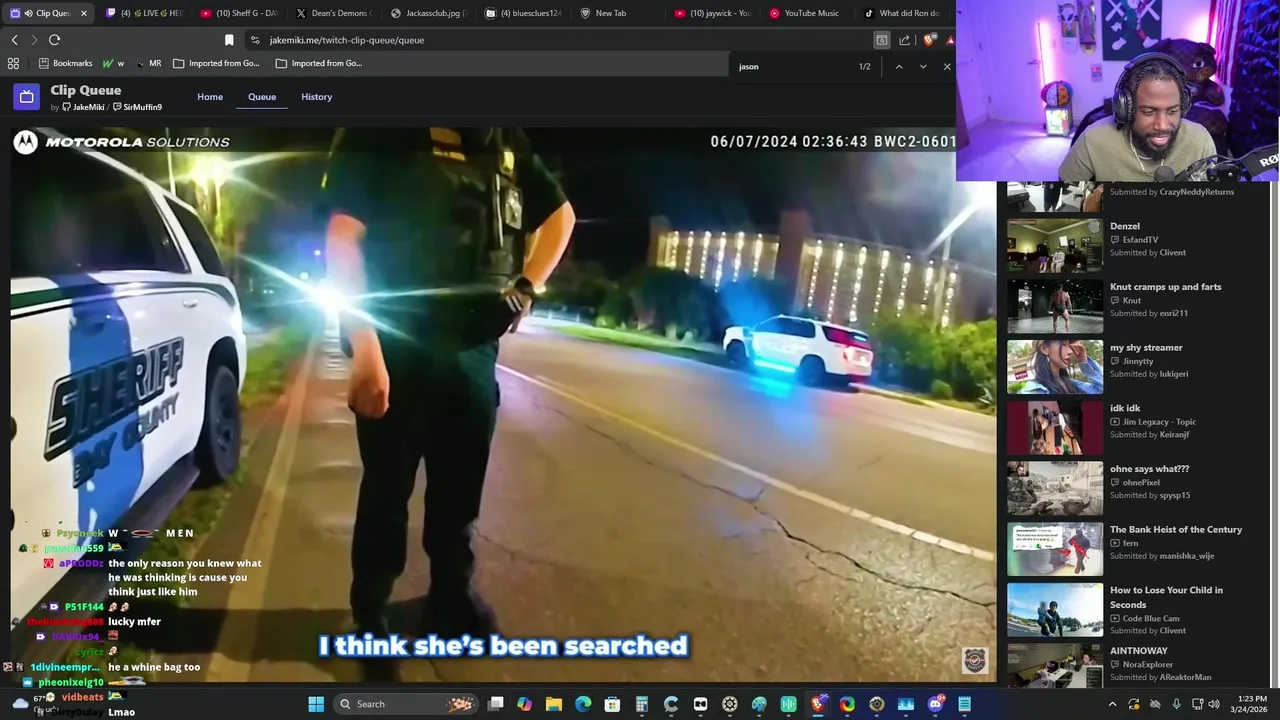Screen dimensions: 1280x720
Task: Switch to the '(4) bluesclues124' tab
Action: click(x=524, y=13)
